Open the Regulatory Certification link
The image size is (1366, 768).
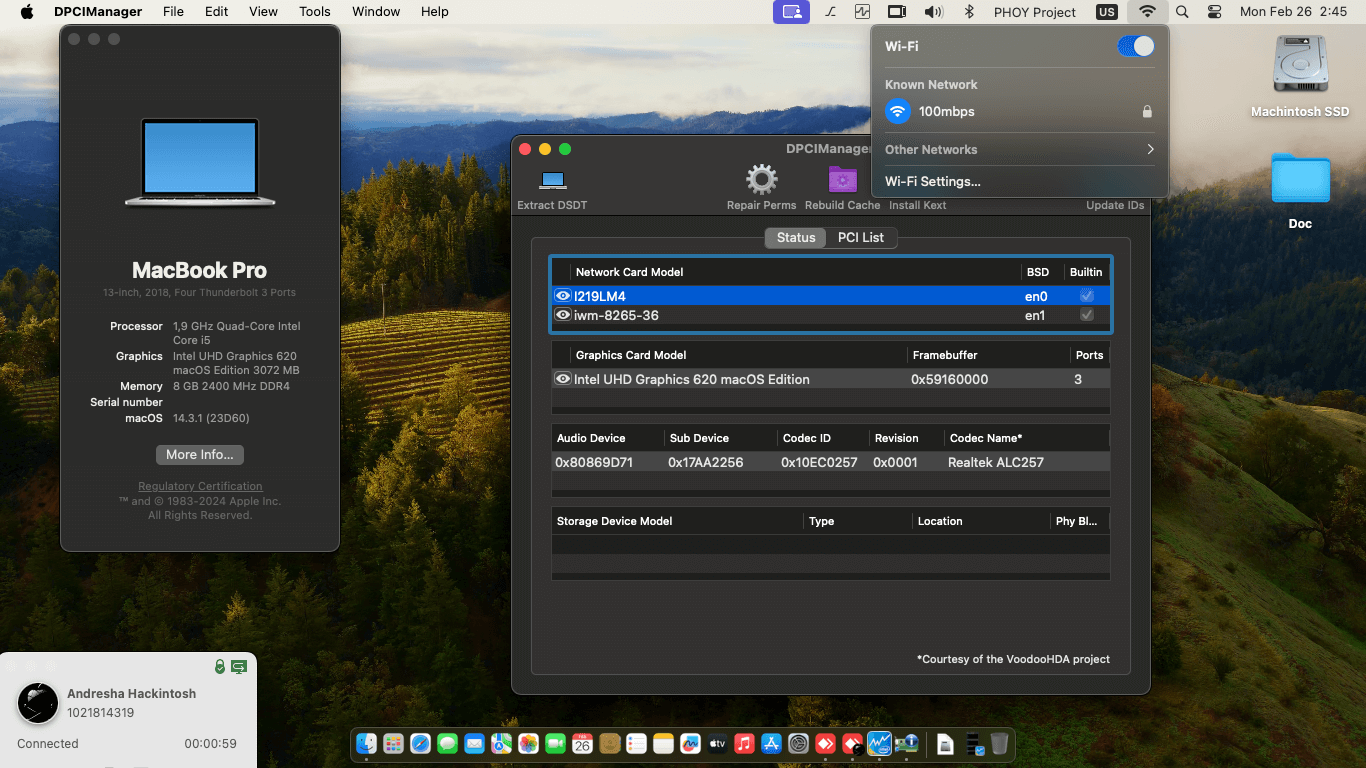pos(199,486)
